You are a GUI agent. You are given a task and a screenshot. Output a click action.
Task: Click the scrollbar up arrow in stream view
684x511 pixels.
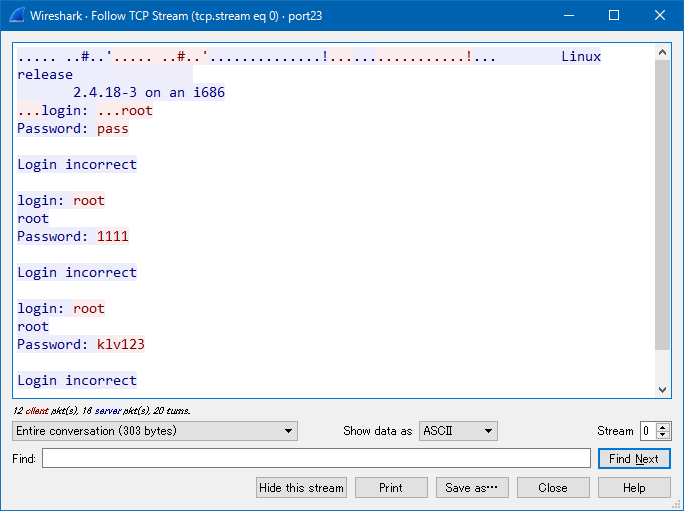tap(663, 52)
